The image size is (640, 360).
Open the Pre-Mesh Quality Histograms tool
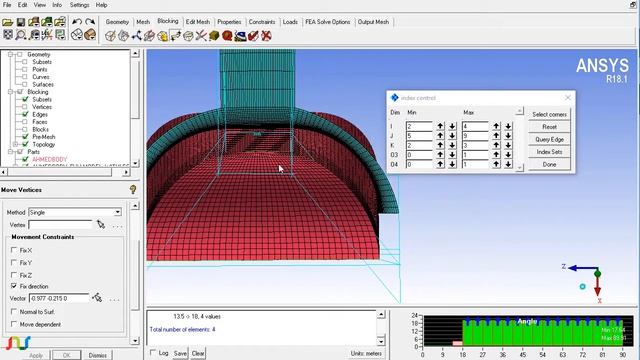(x=227, y=36)
